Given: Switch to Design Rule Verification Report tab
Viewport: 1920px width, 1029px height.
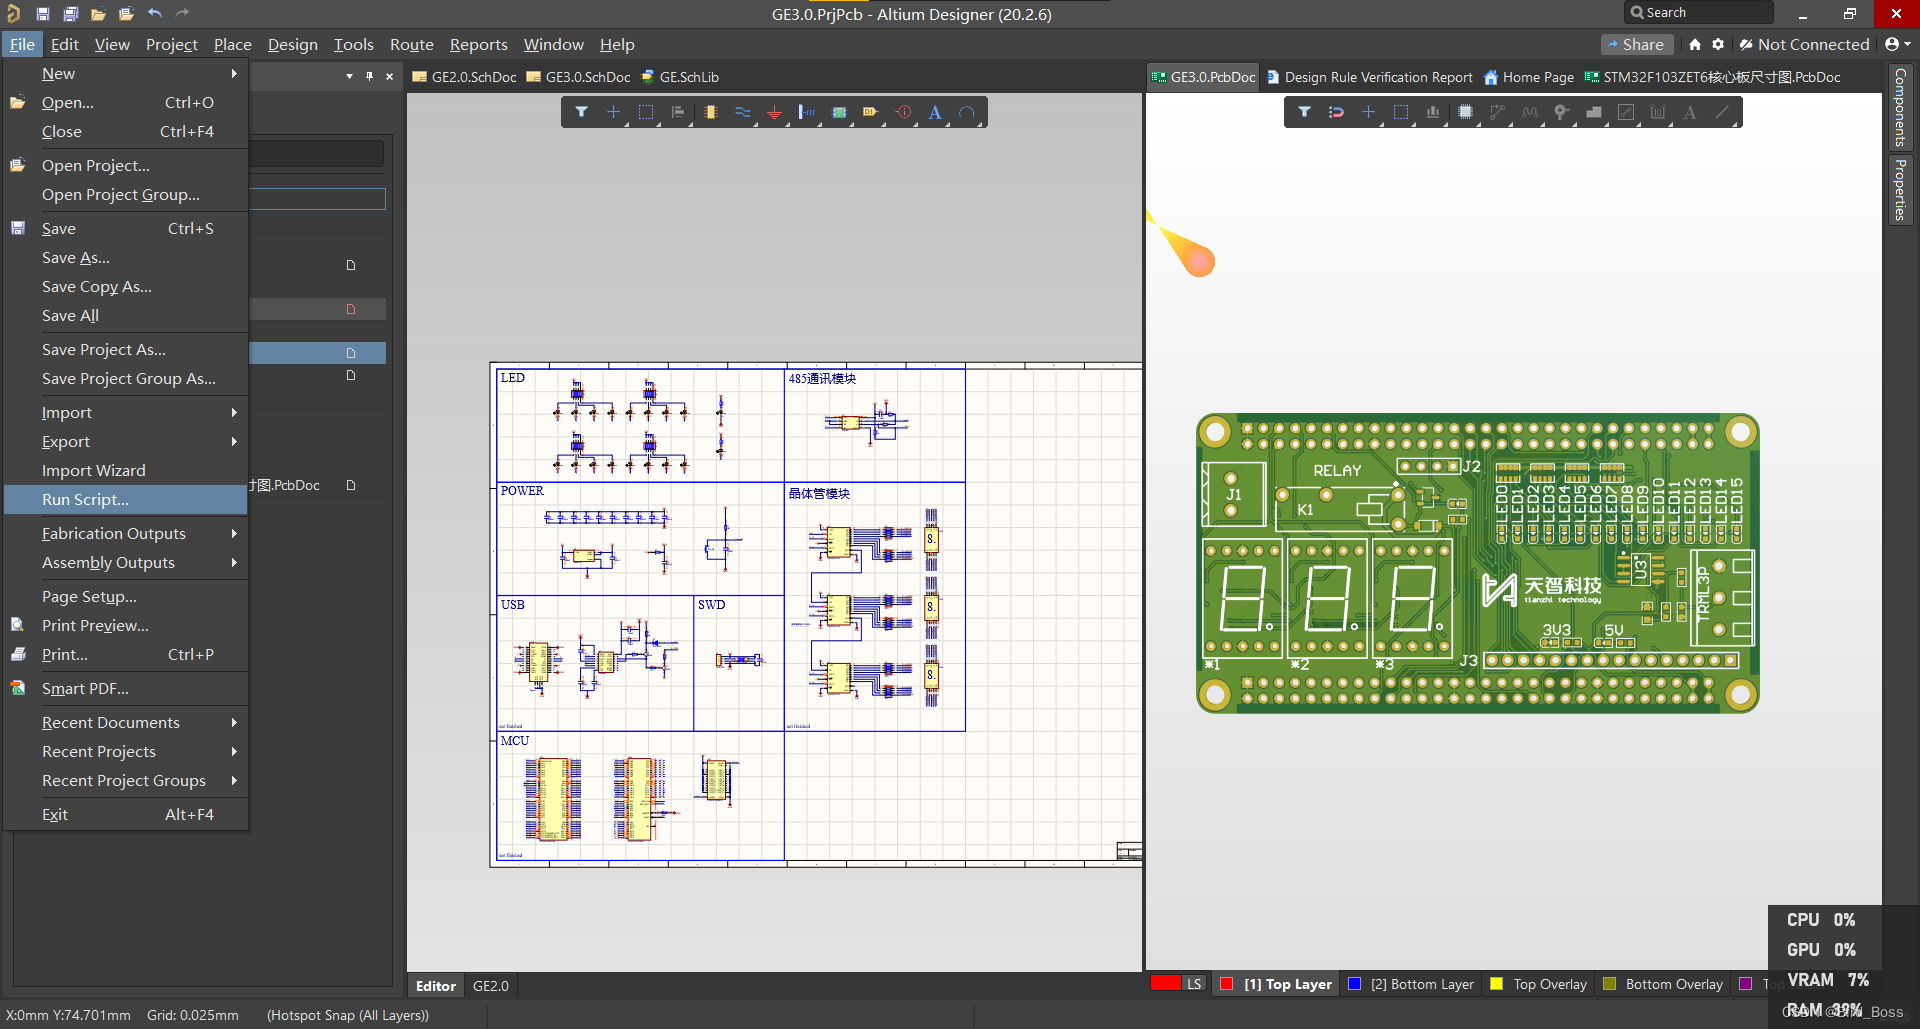Looking at the screenshot, I should click(x=1369, y=77).
